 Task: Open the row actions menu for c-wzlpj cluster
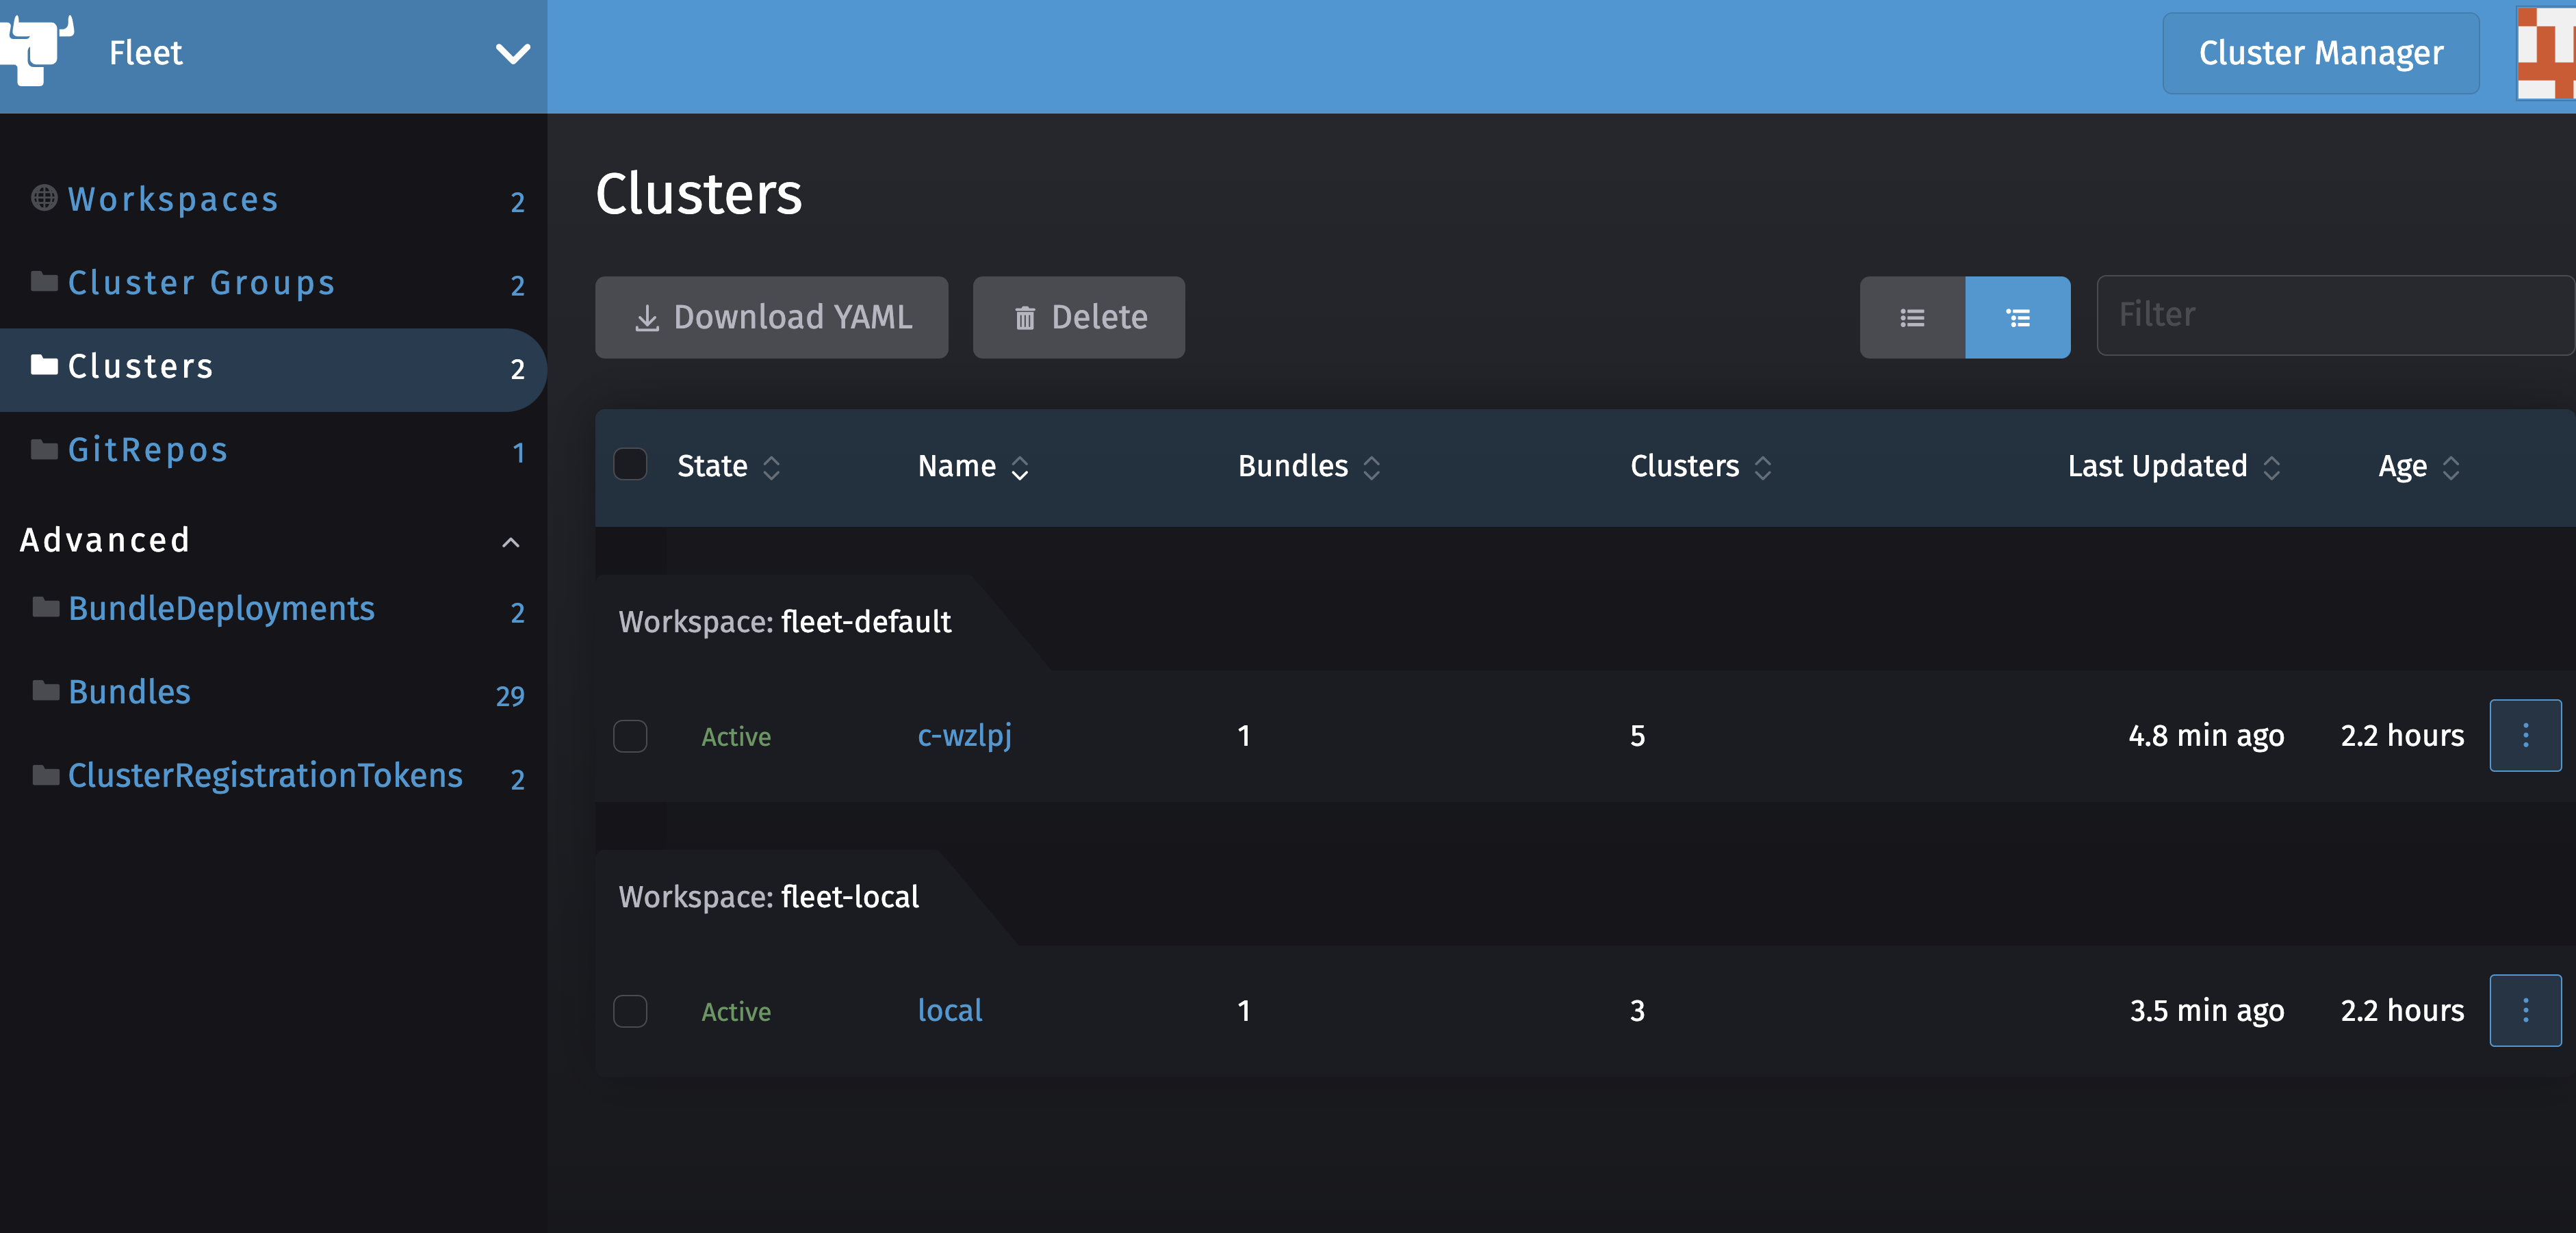pos(2525,736)
